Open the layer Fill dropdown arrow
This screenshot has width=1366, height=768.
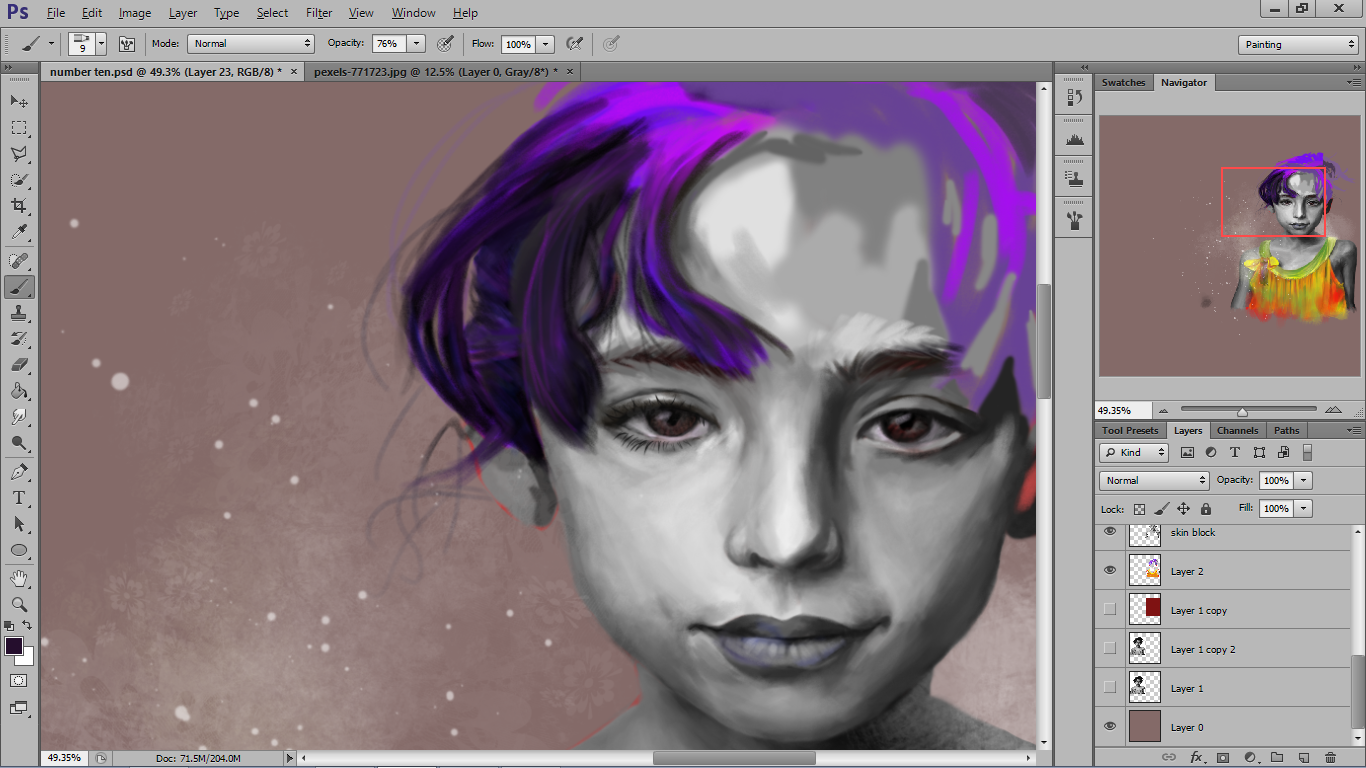click(x=1304, y=508)
